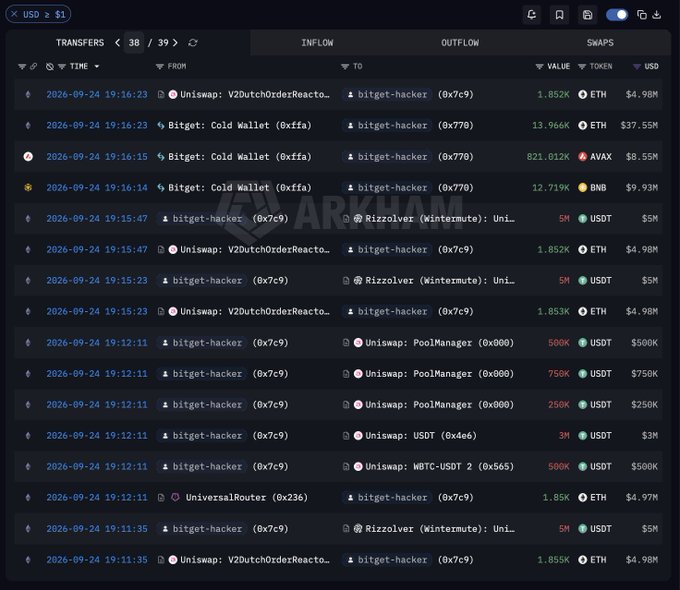The image size is (680, 590).
Task: Click USDT token icon on the $3M row
Action: click(x=583, y=436)
